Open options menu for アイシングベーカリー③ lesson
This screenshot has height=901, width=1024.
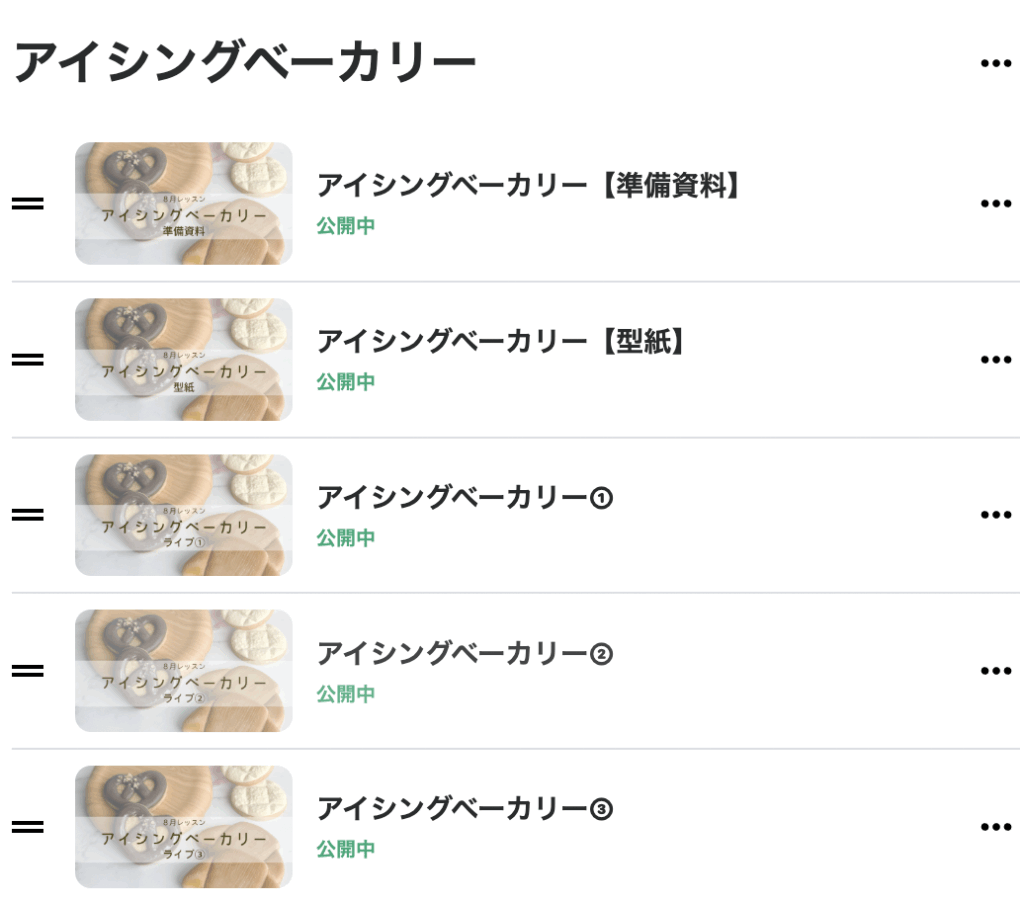(995, 827)
